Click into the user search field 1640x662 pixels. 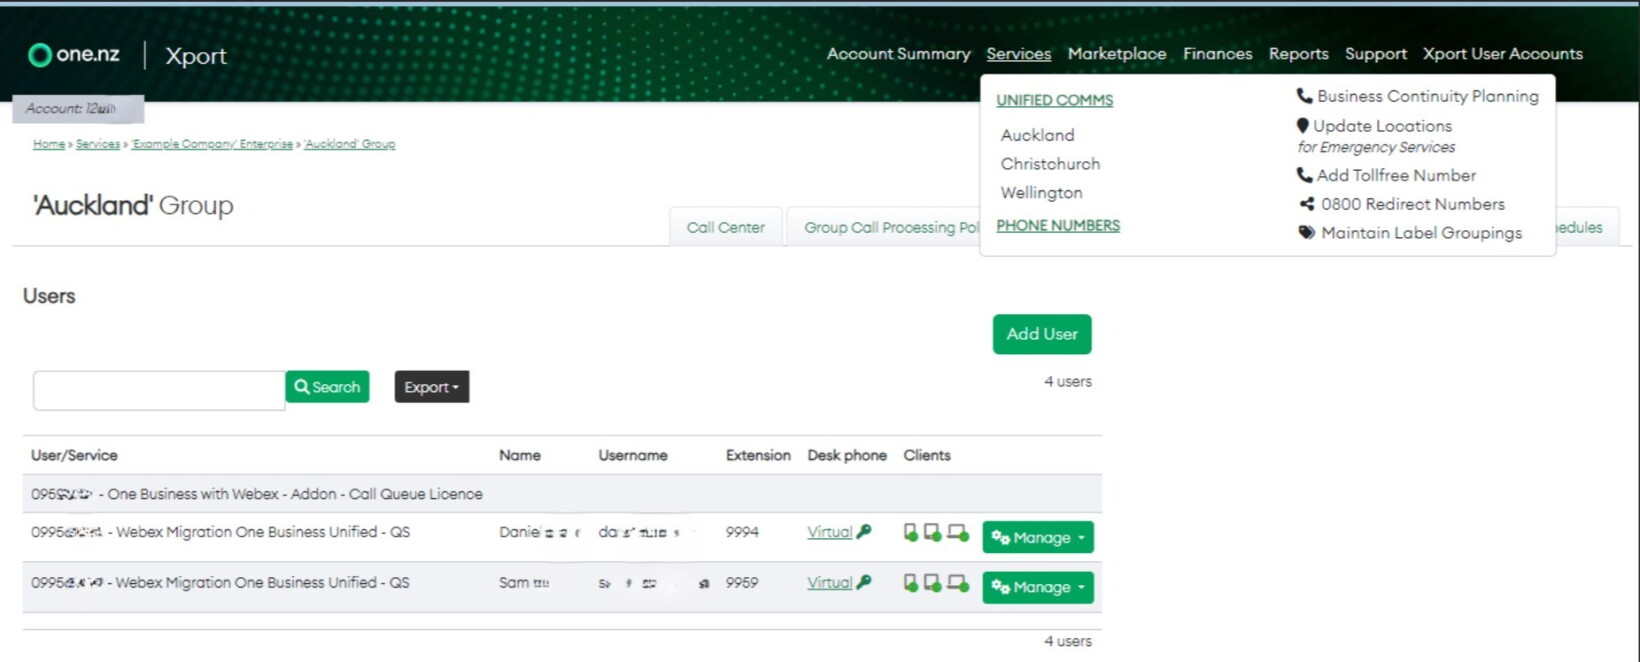(x=159, y=390)
